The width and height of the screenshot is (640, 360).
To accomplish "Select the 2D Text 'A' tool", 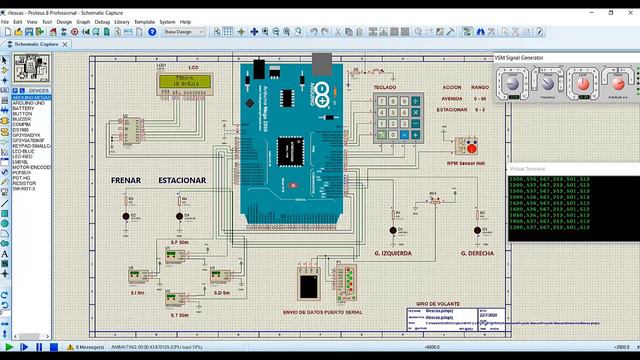I will 4,254.
